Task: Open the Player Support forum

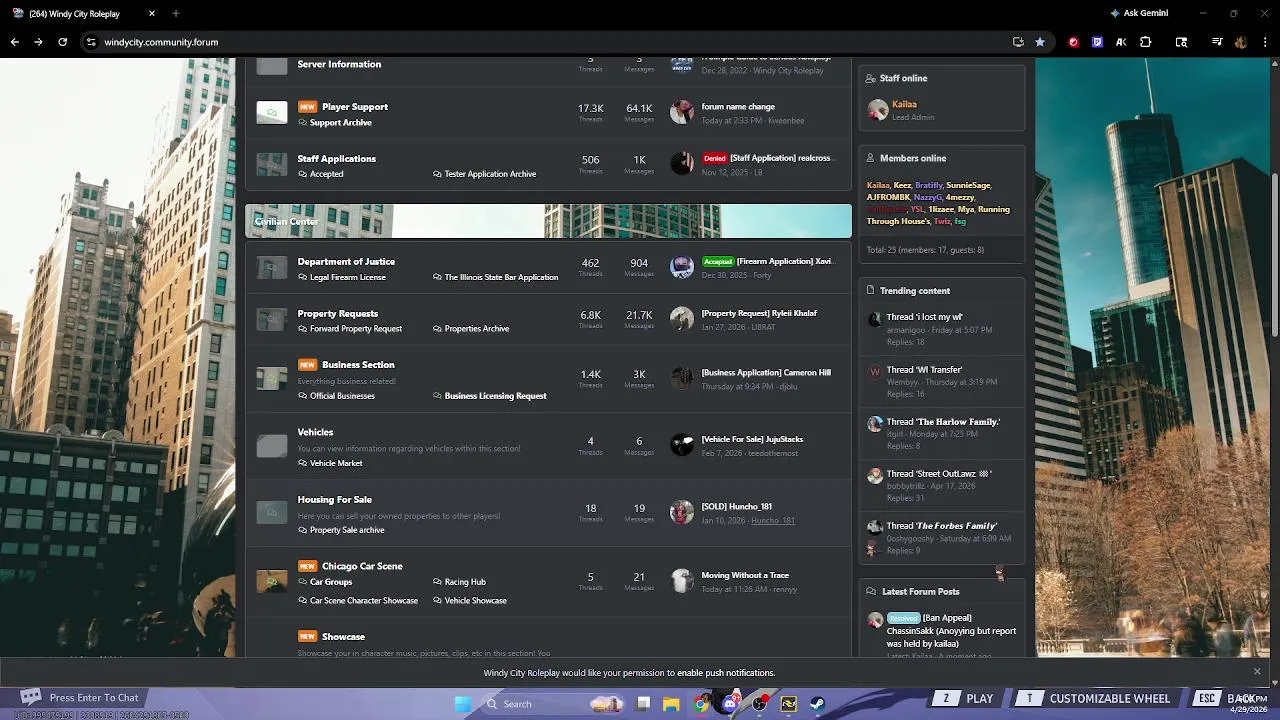Action: (x=355, y=107)
